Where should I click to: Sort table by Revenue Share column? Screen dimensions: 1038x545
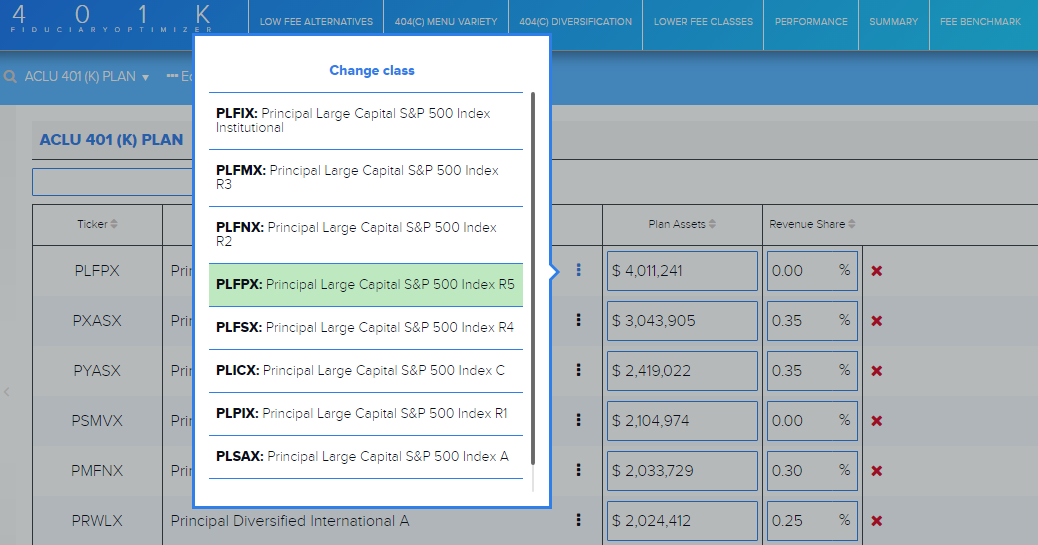point(811,224)
